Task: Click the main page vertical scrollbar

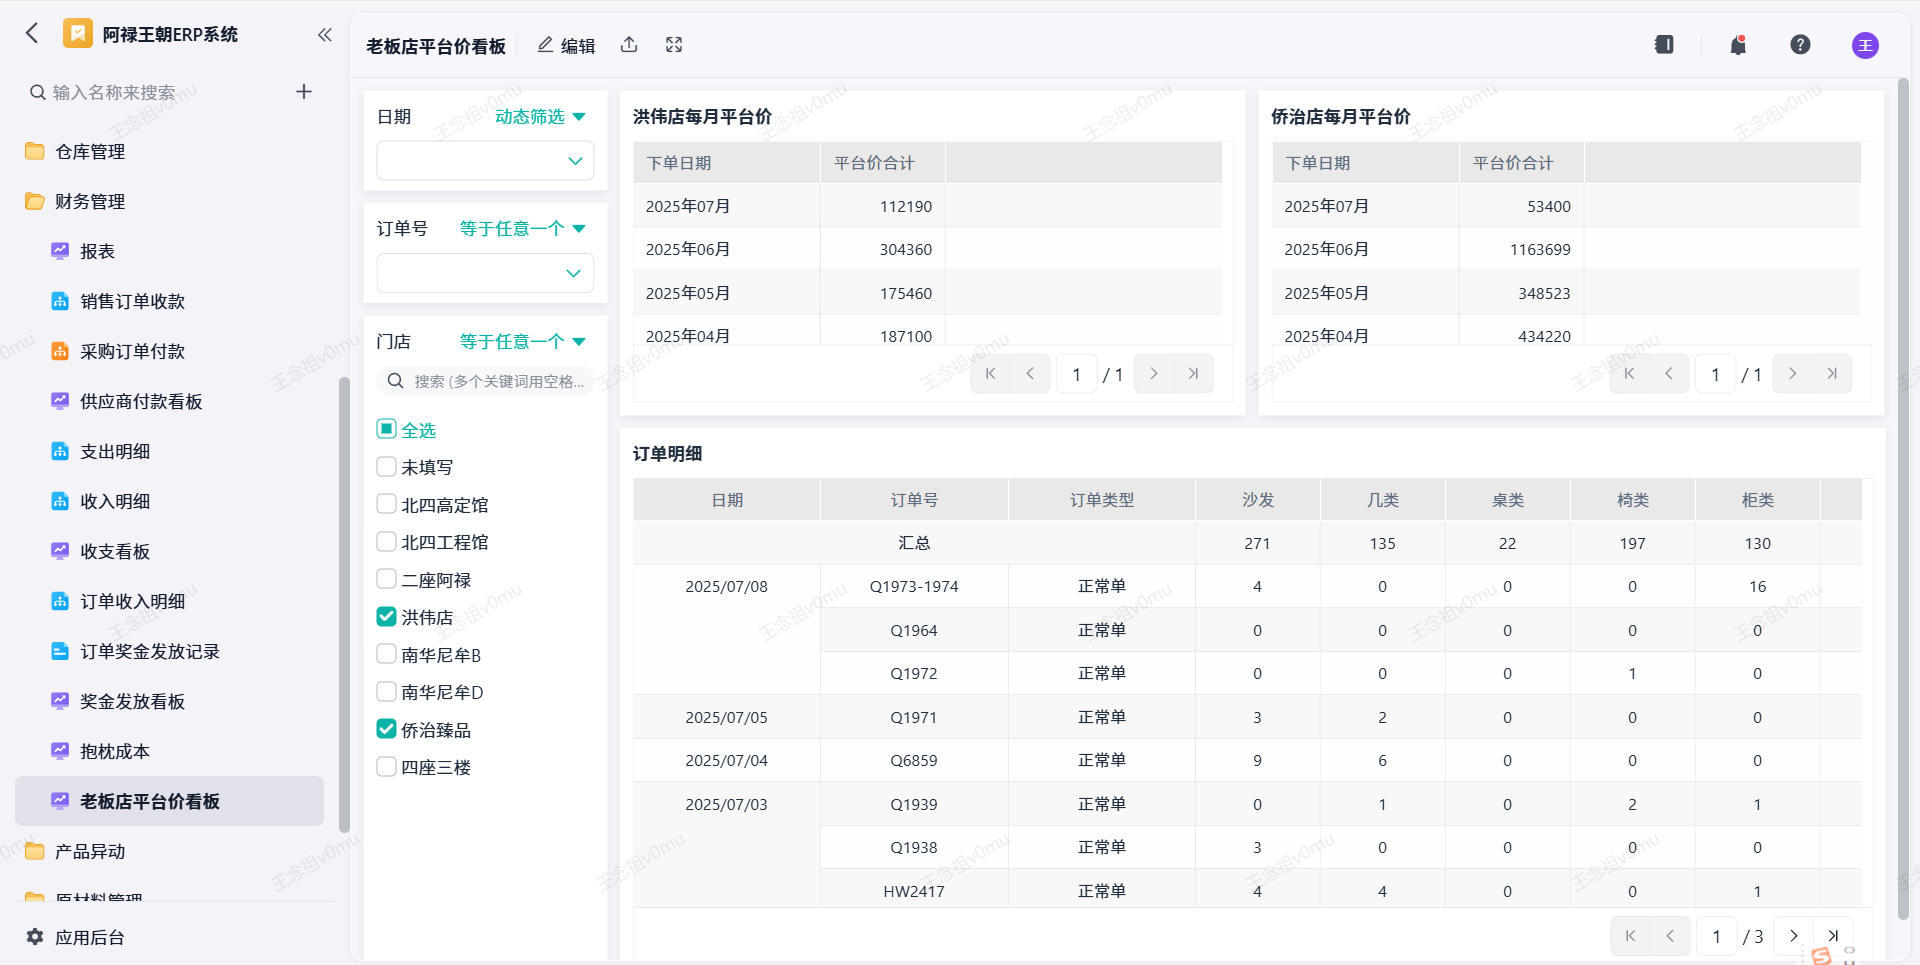Action: tap(1903, 498)
